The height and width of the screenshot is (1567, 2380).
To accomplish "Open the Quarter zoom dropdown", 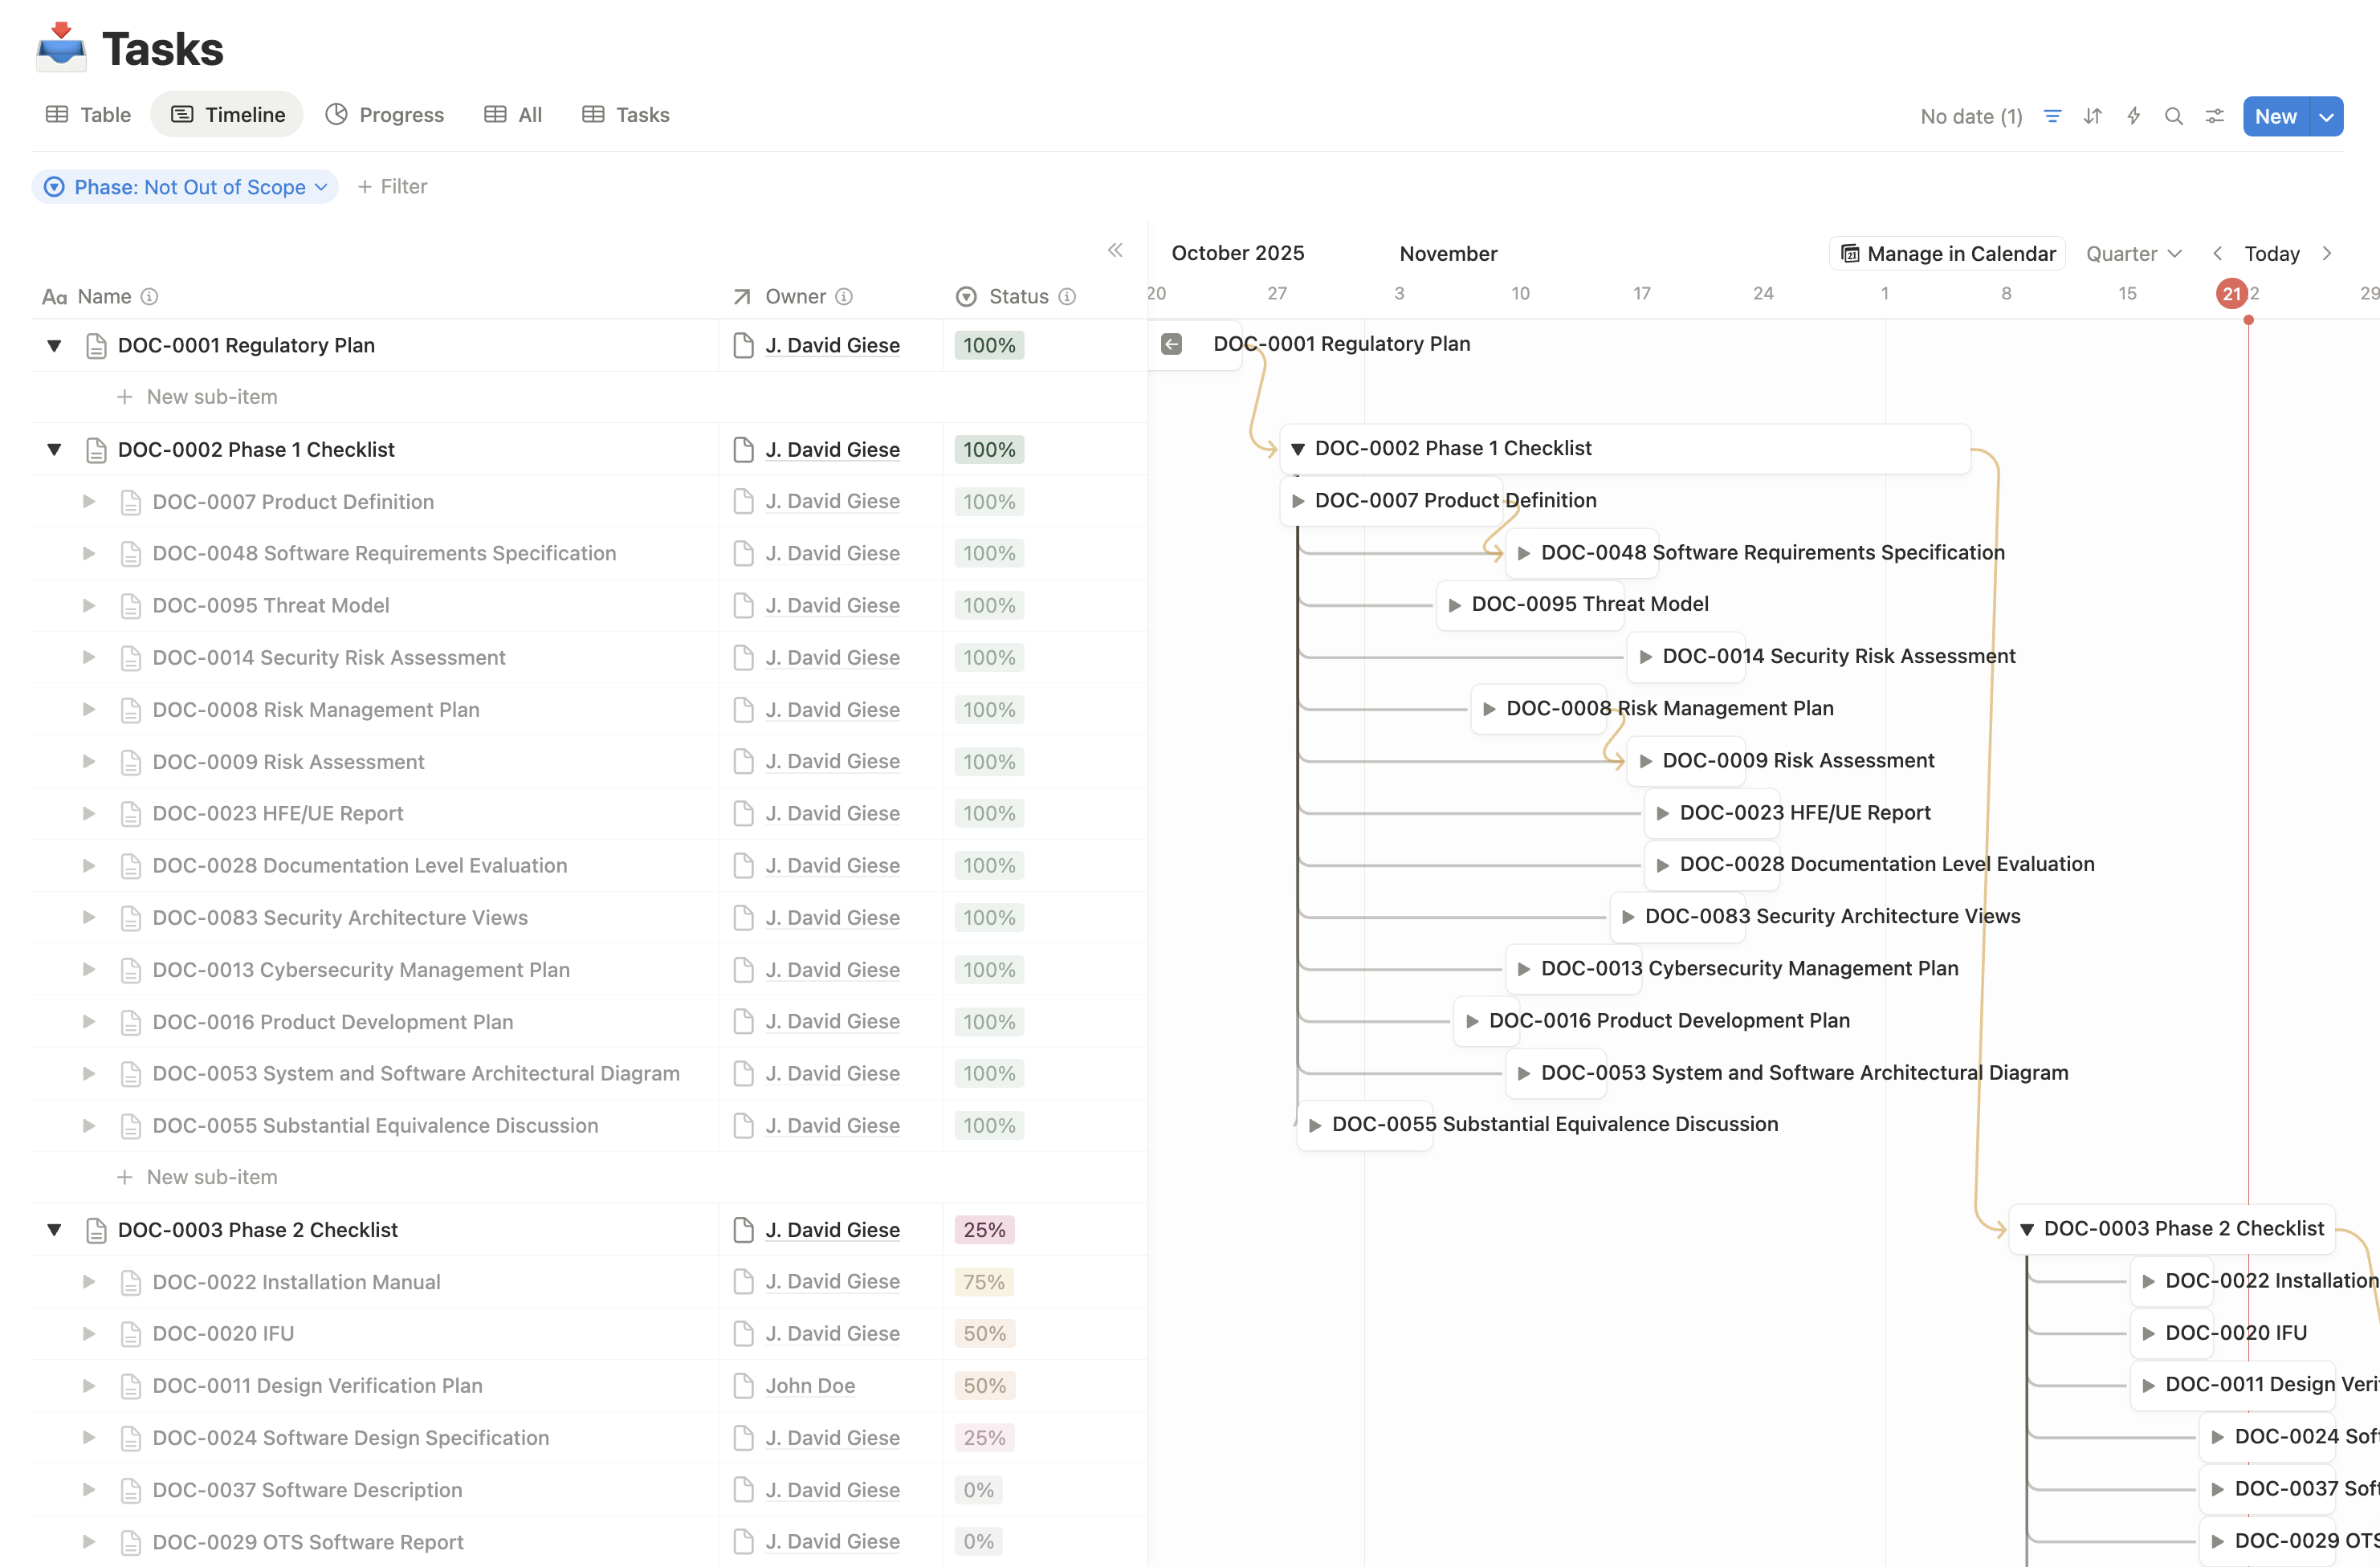I will [2133, 253].
